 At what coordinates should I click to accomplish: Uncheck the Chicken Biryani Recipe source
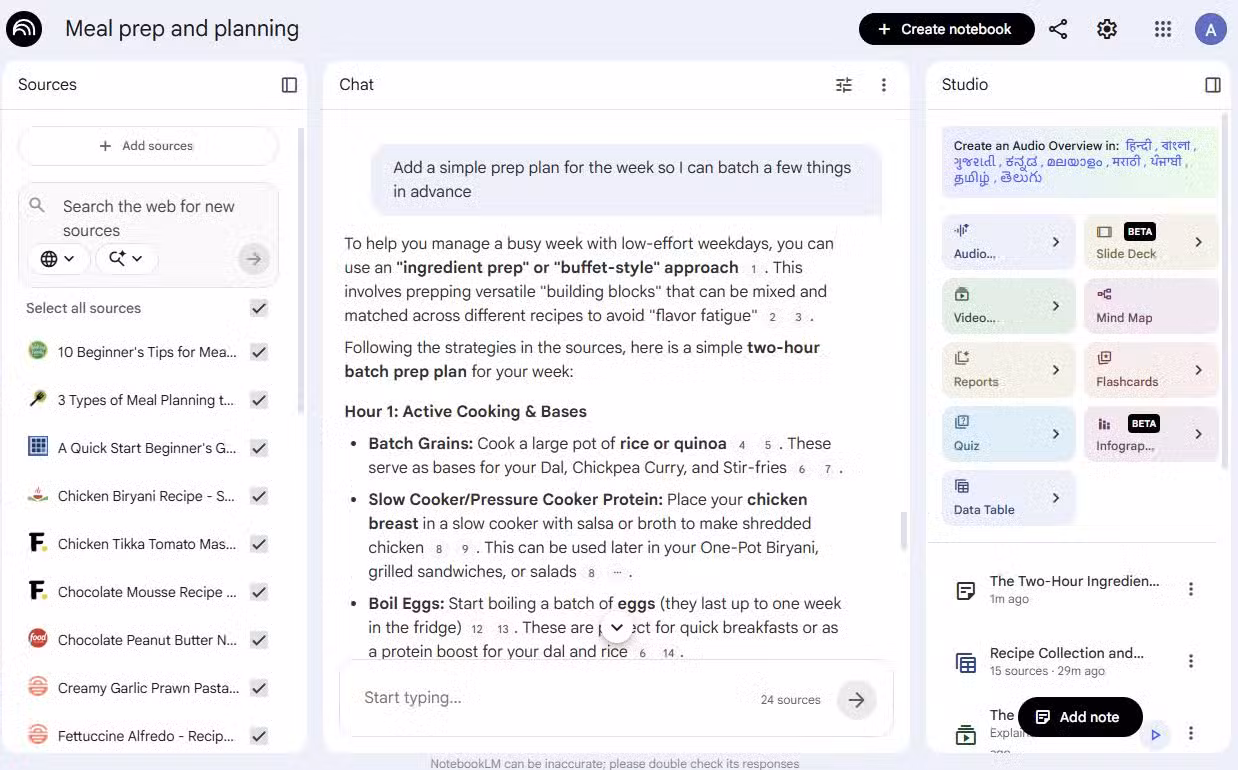pos(259,496)
